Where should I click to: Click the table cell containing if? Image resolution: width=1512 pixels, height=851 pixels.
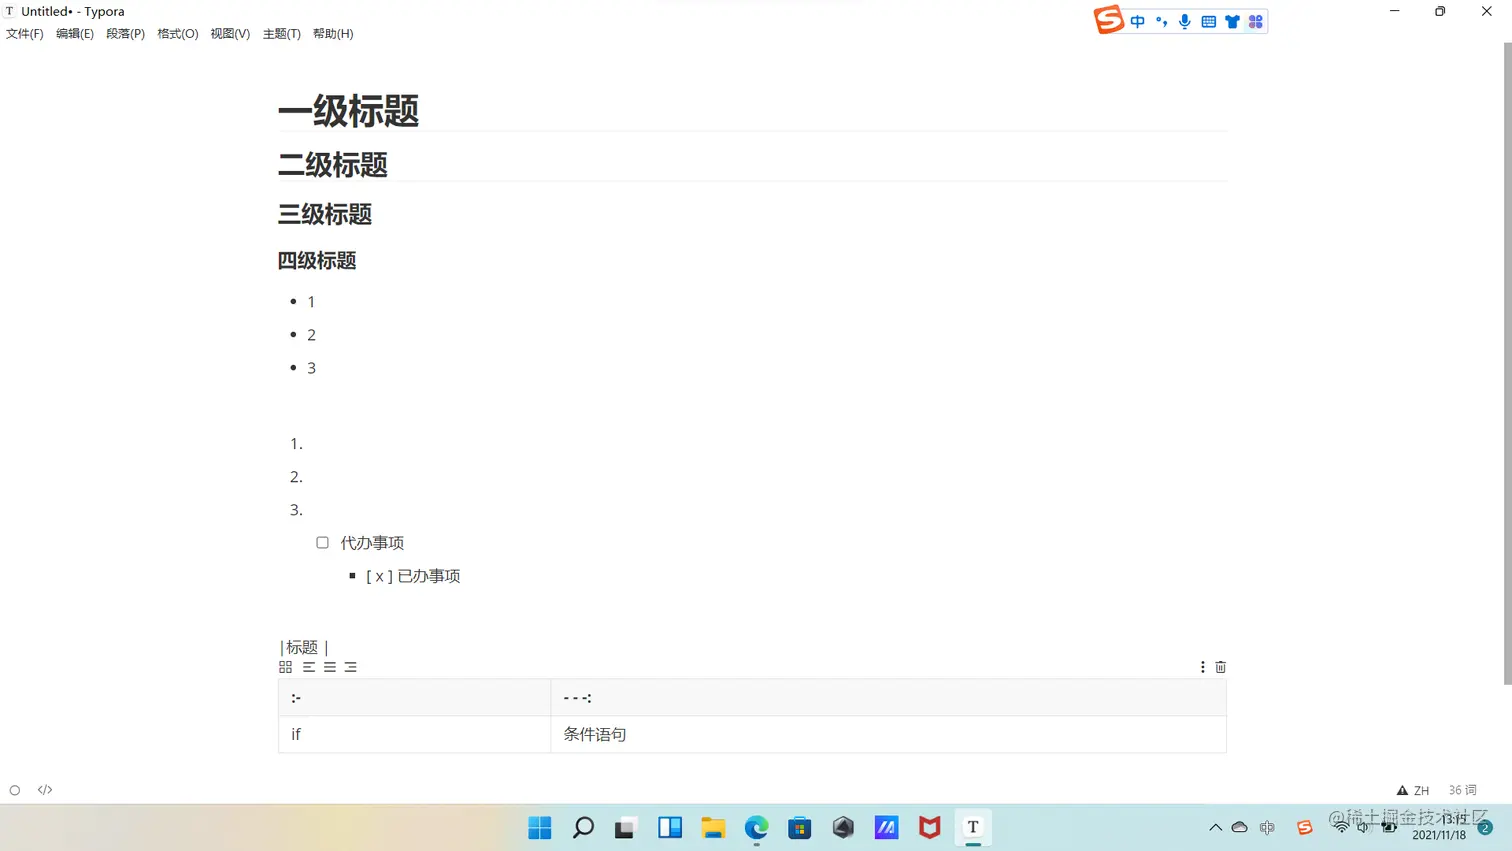[x=414, y=734]
